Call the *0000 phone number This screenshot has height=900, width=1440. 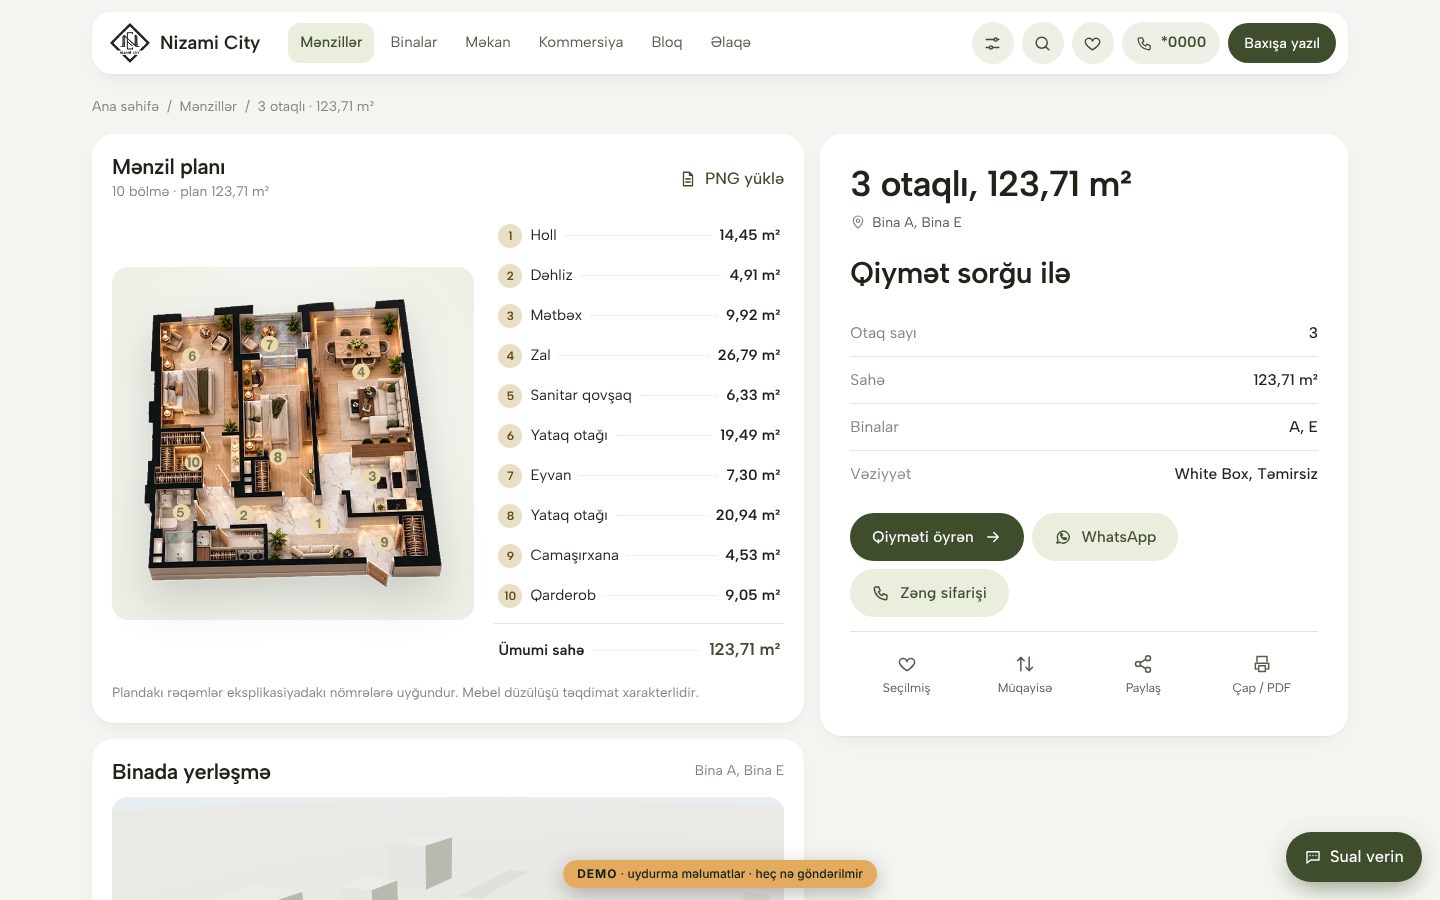click(x=1170, y=43)
